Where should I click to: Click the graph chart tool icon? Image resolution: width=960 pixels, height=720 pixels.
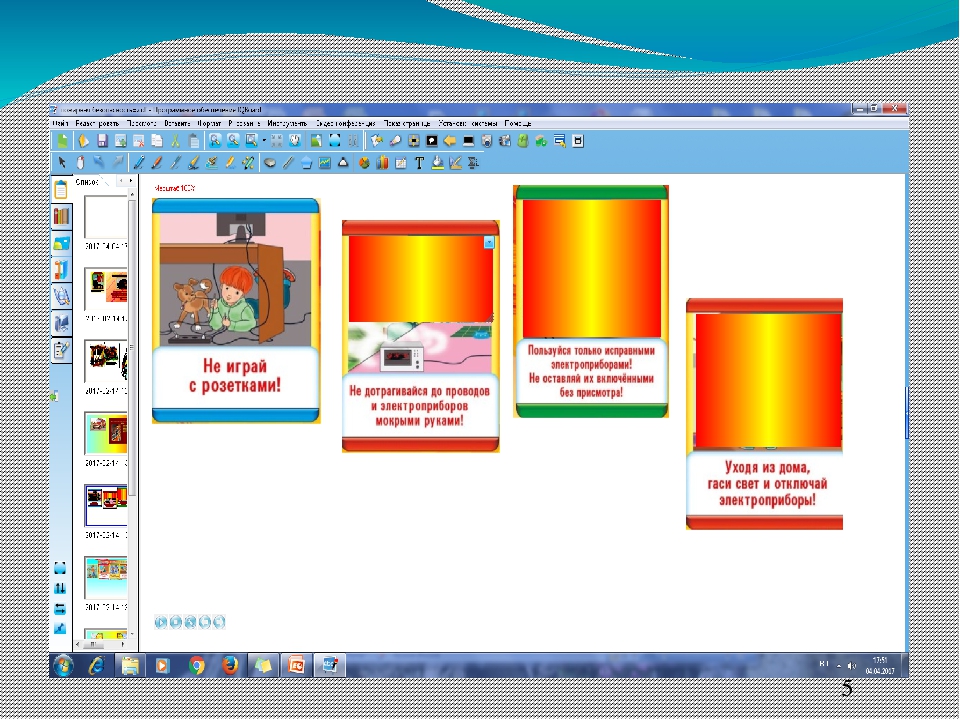click(324, 162)
